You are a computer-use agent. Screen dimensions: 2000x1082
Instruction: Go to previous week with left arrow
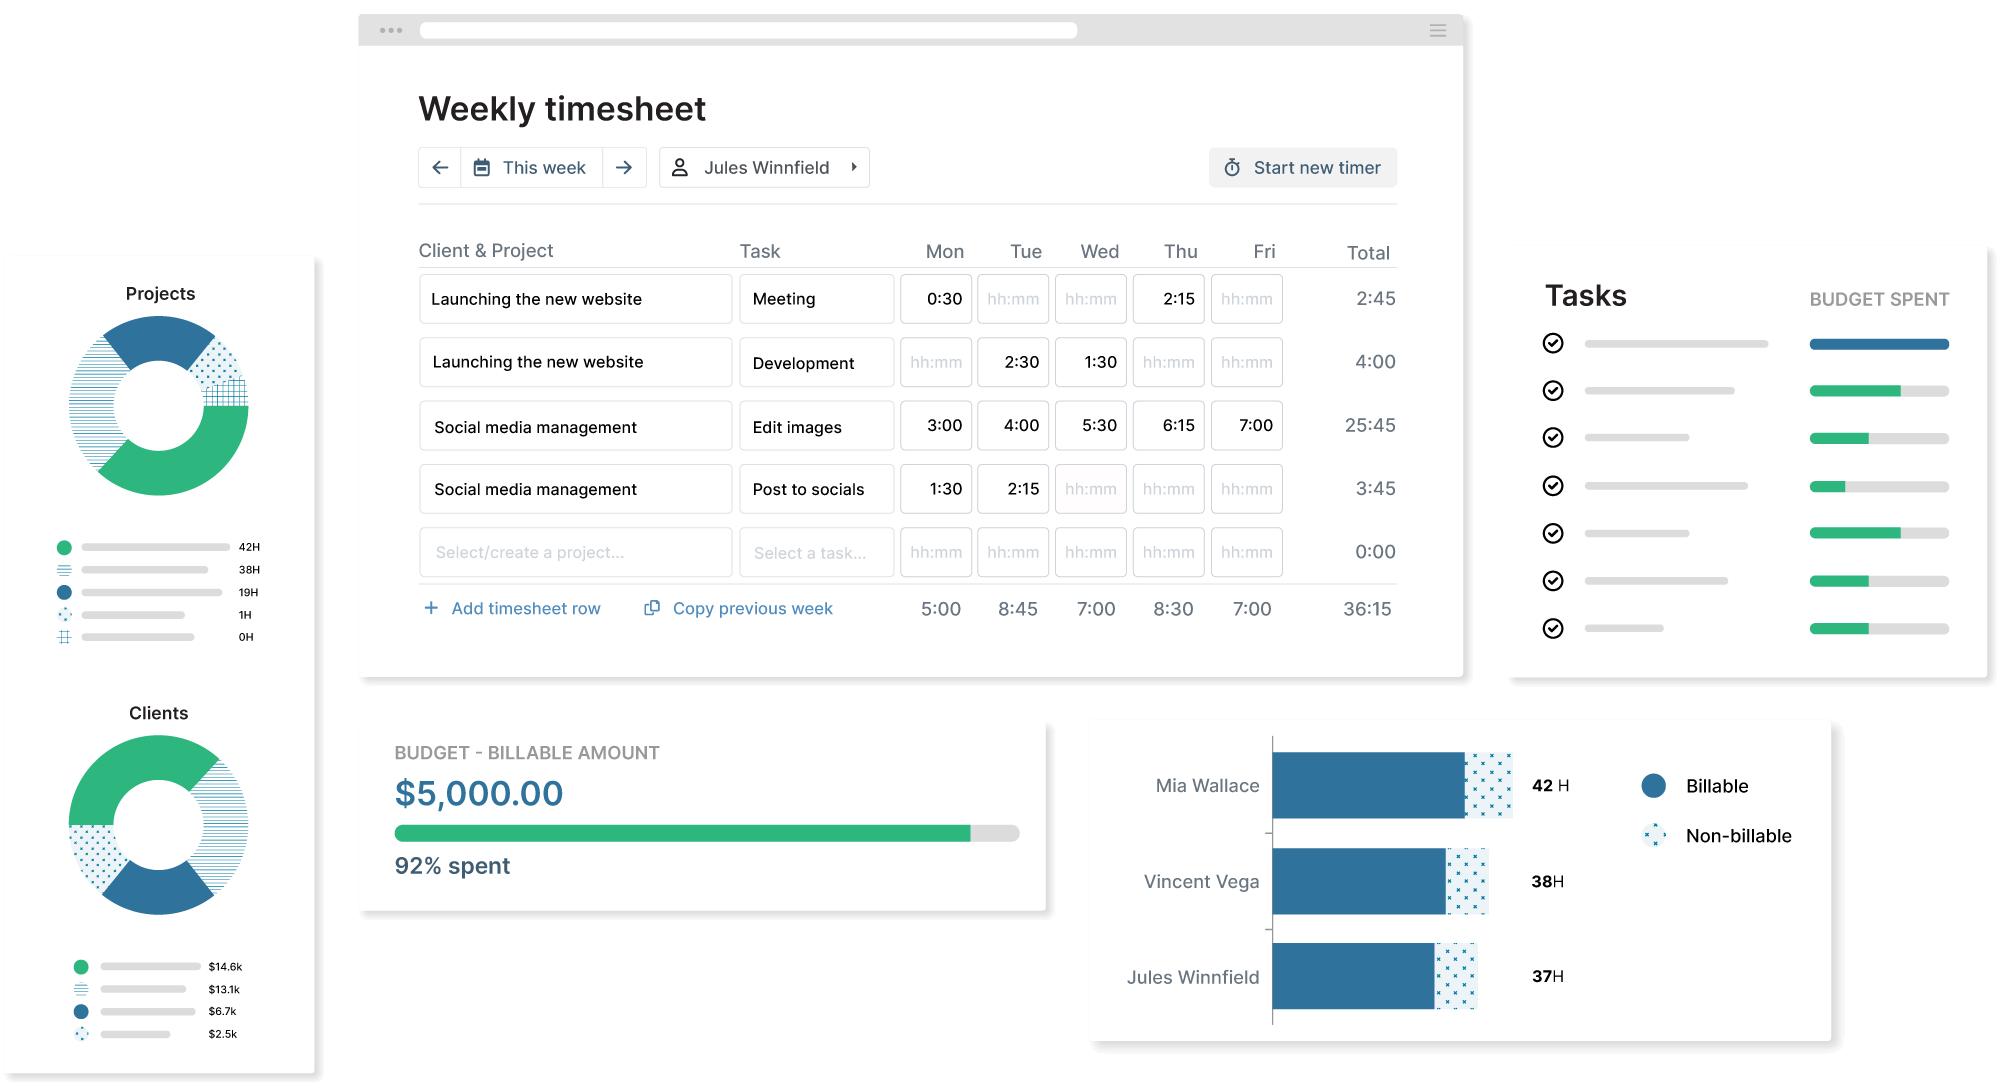coord(440,168)
